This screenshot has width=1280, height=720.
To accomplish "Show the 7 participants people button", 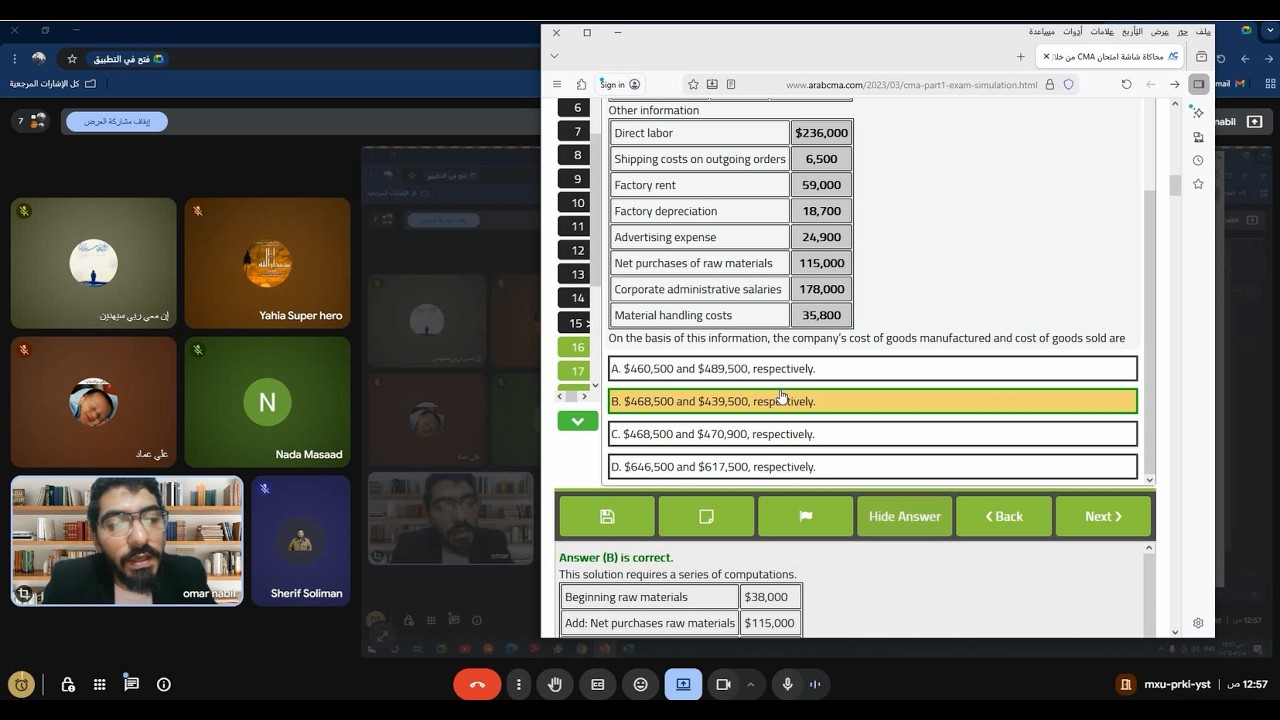I will tap(32, 121).
